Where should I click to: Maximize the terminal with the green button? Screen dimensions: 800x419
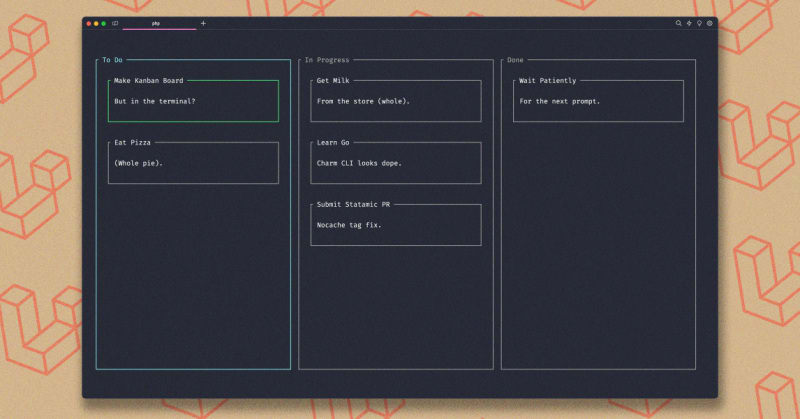click(x=103, y=23)
